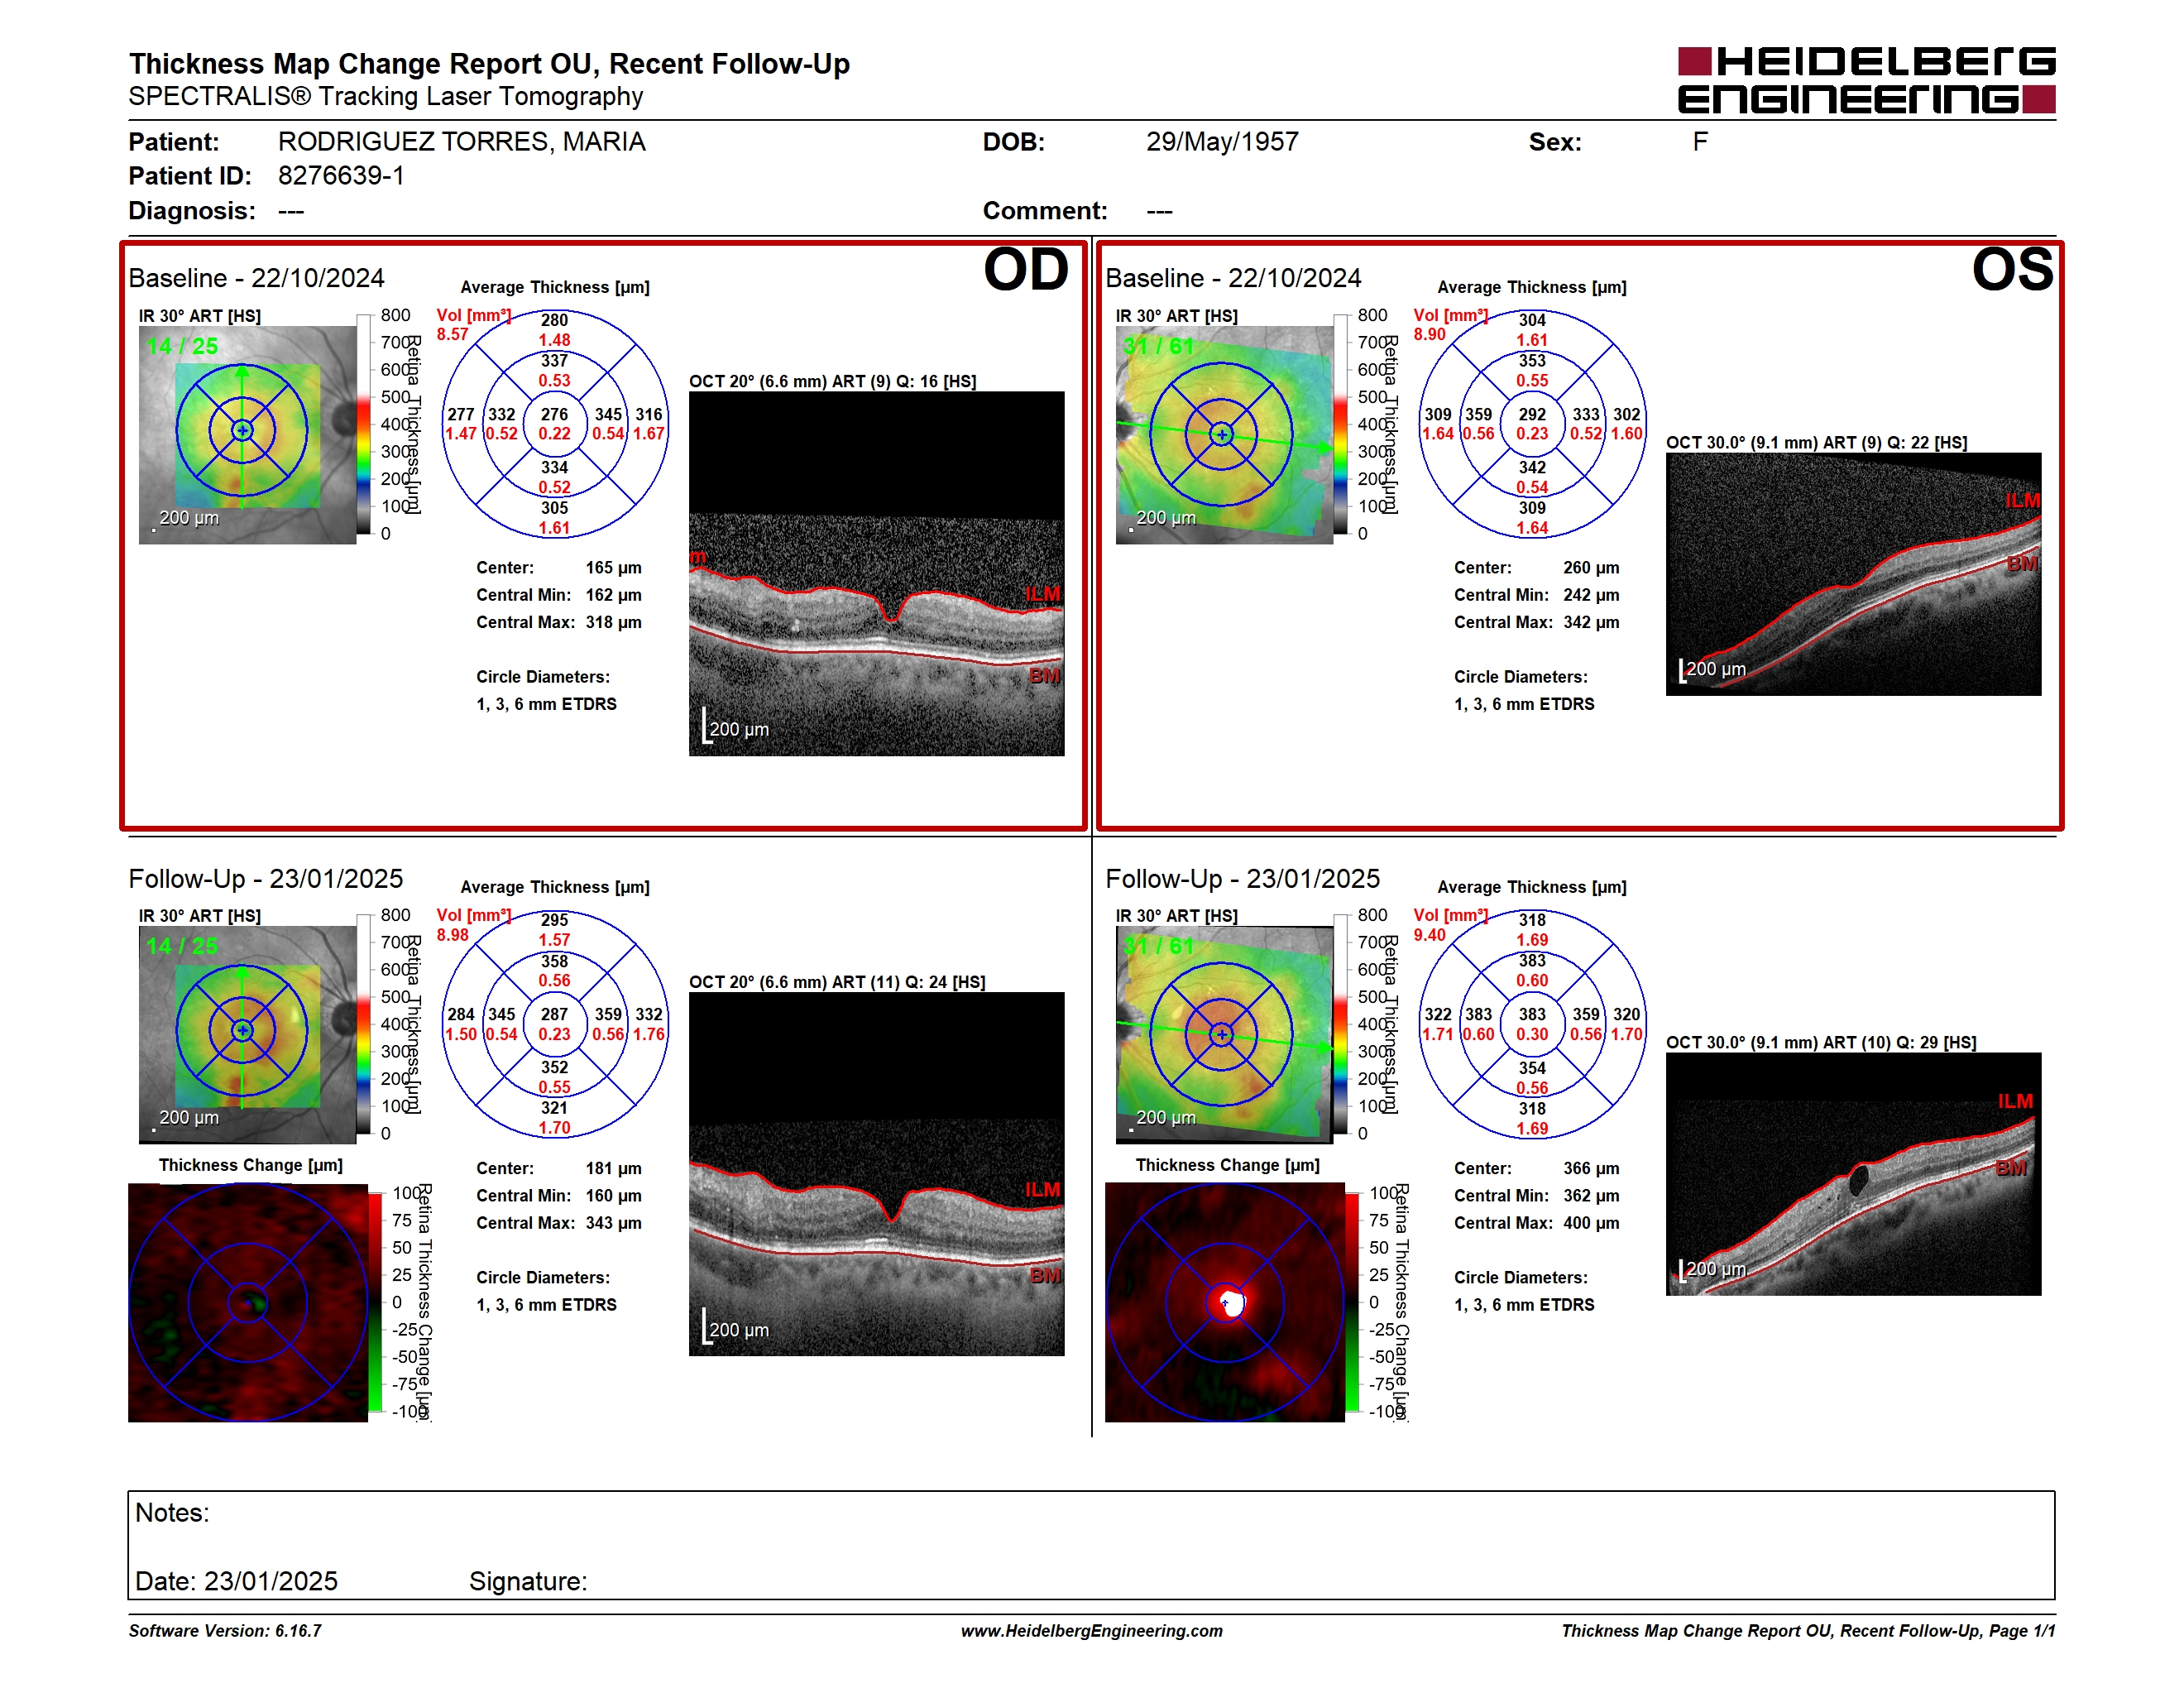The height and width of the screenshot is (1688, 2184).
Task: Click the OS thickness change red-green color bar
Action: coord(1352,1302)
